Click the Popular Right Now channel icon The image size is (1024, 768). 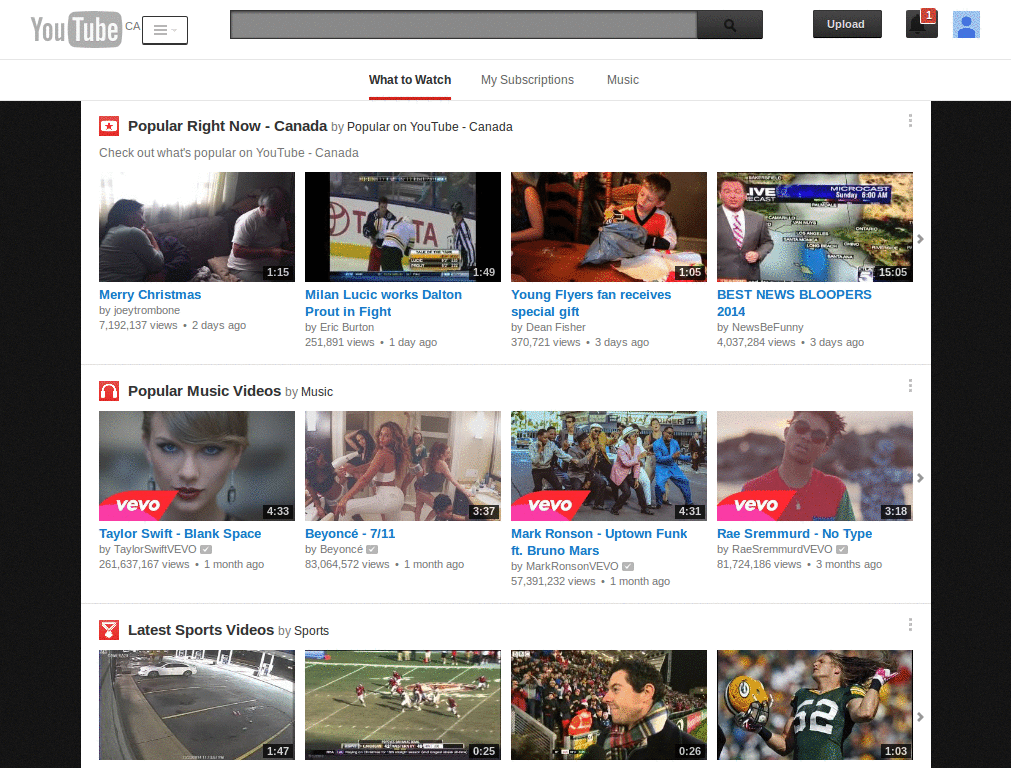pyautogui.click(x=109, y=126)
